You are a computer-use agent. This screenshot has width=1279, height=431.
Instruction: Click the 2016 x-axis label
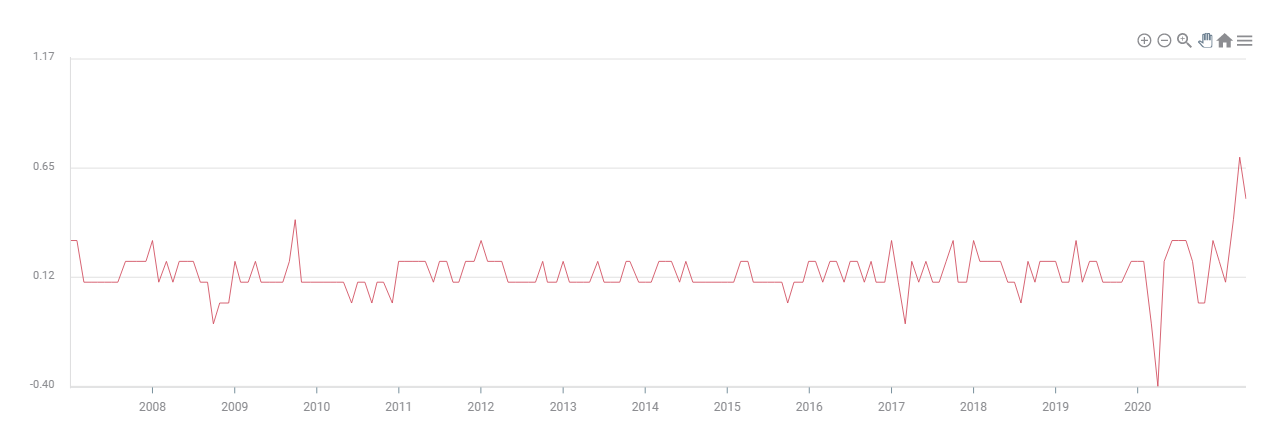(x=809, y=407)
